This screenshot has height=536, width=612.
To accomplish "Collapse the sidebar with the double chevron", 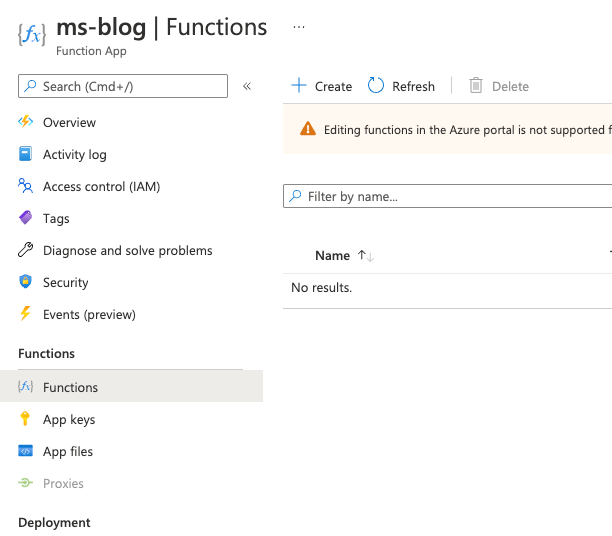I will click(247, 86).
